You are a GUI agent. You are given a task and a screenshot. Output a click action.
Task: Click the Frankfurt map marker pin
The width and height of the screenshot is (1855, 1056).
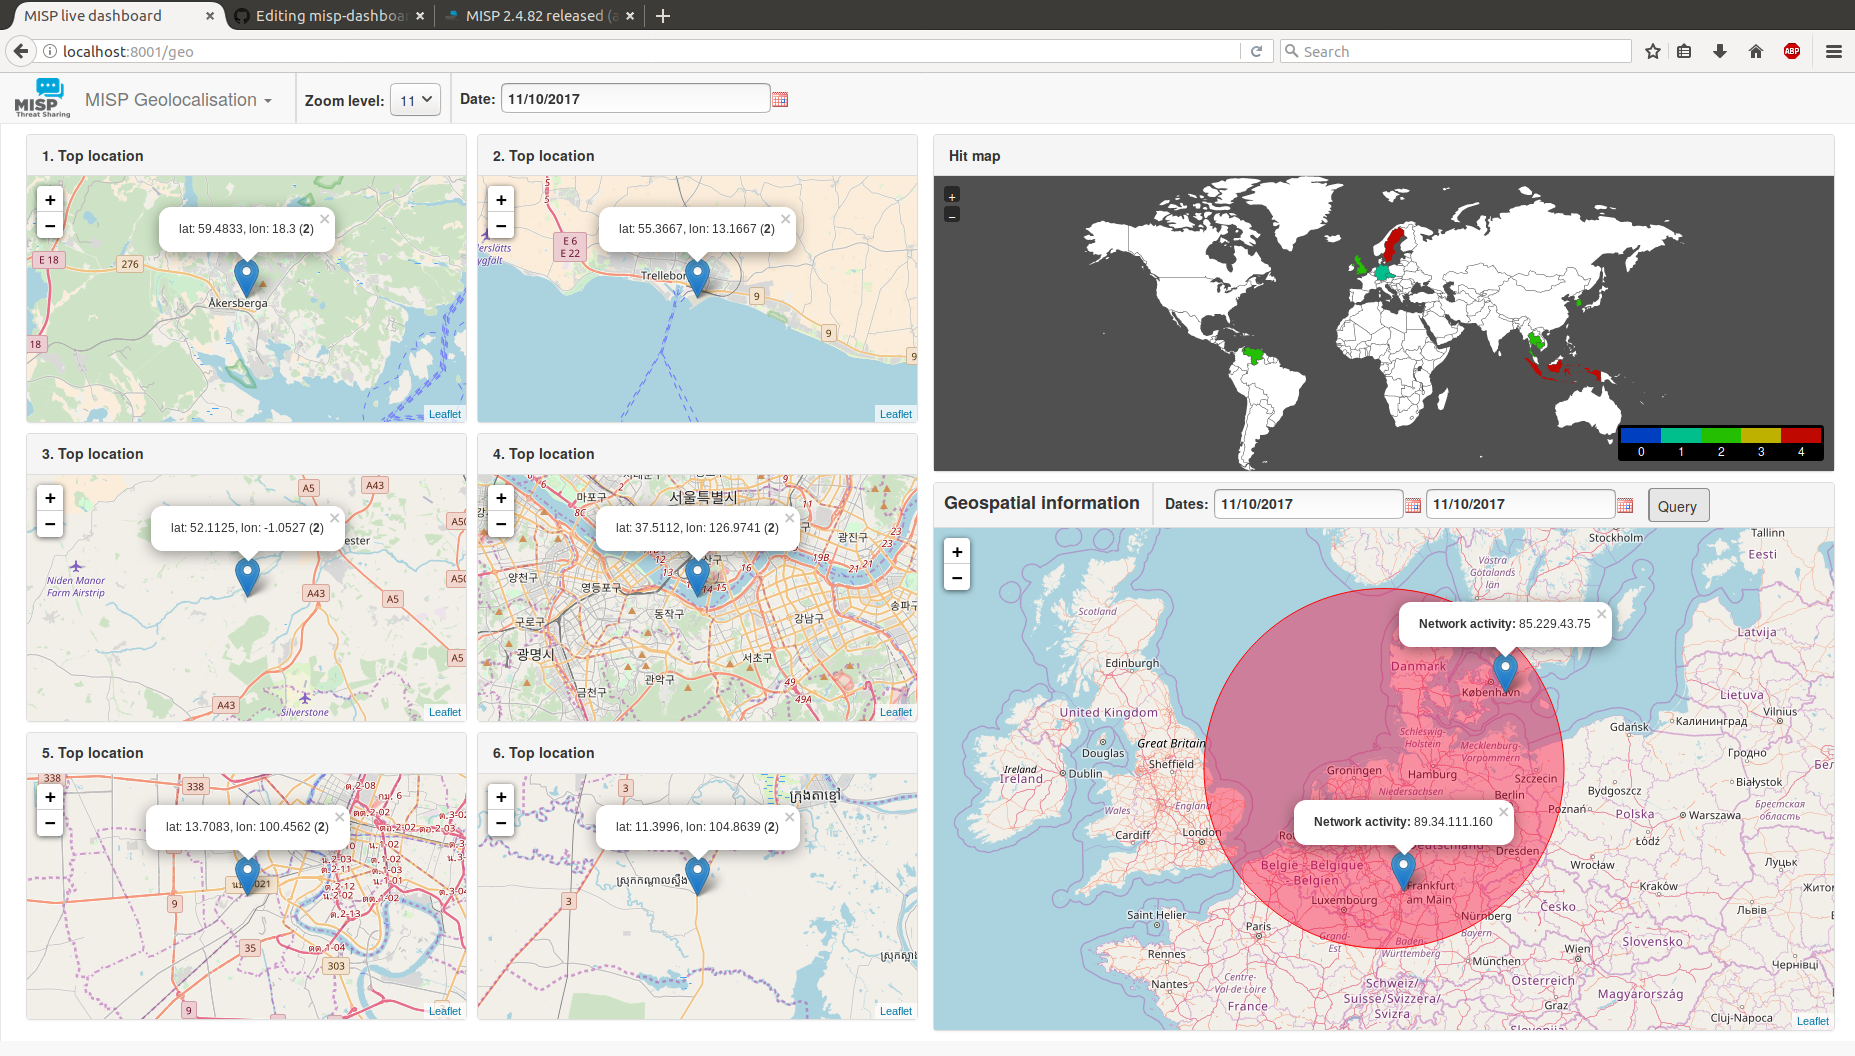1403,868
